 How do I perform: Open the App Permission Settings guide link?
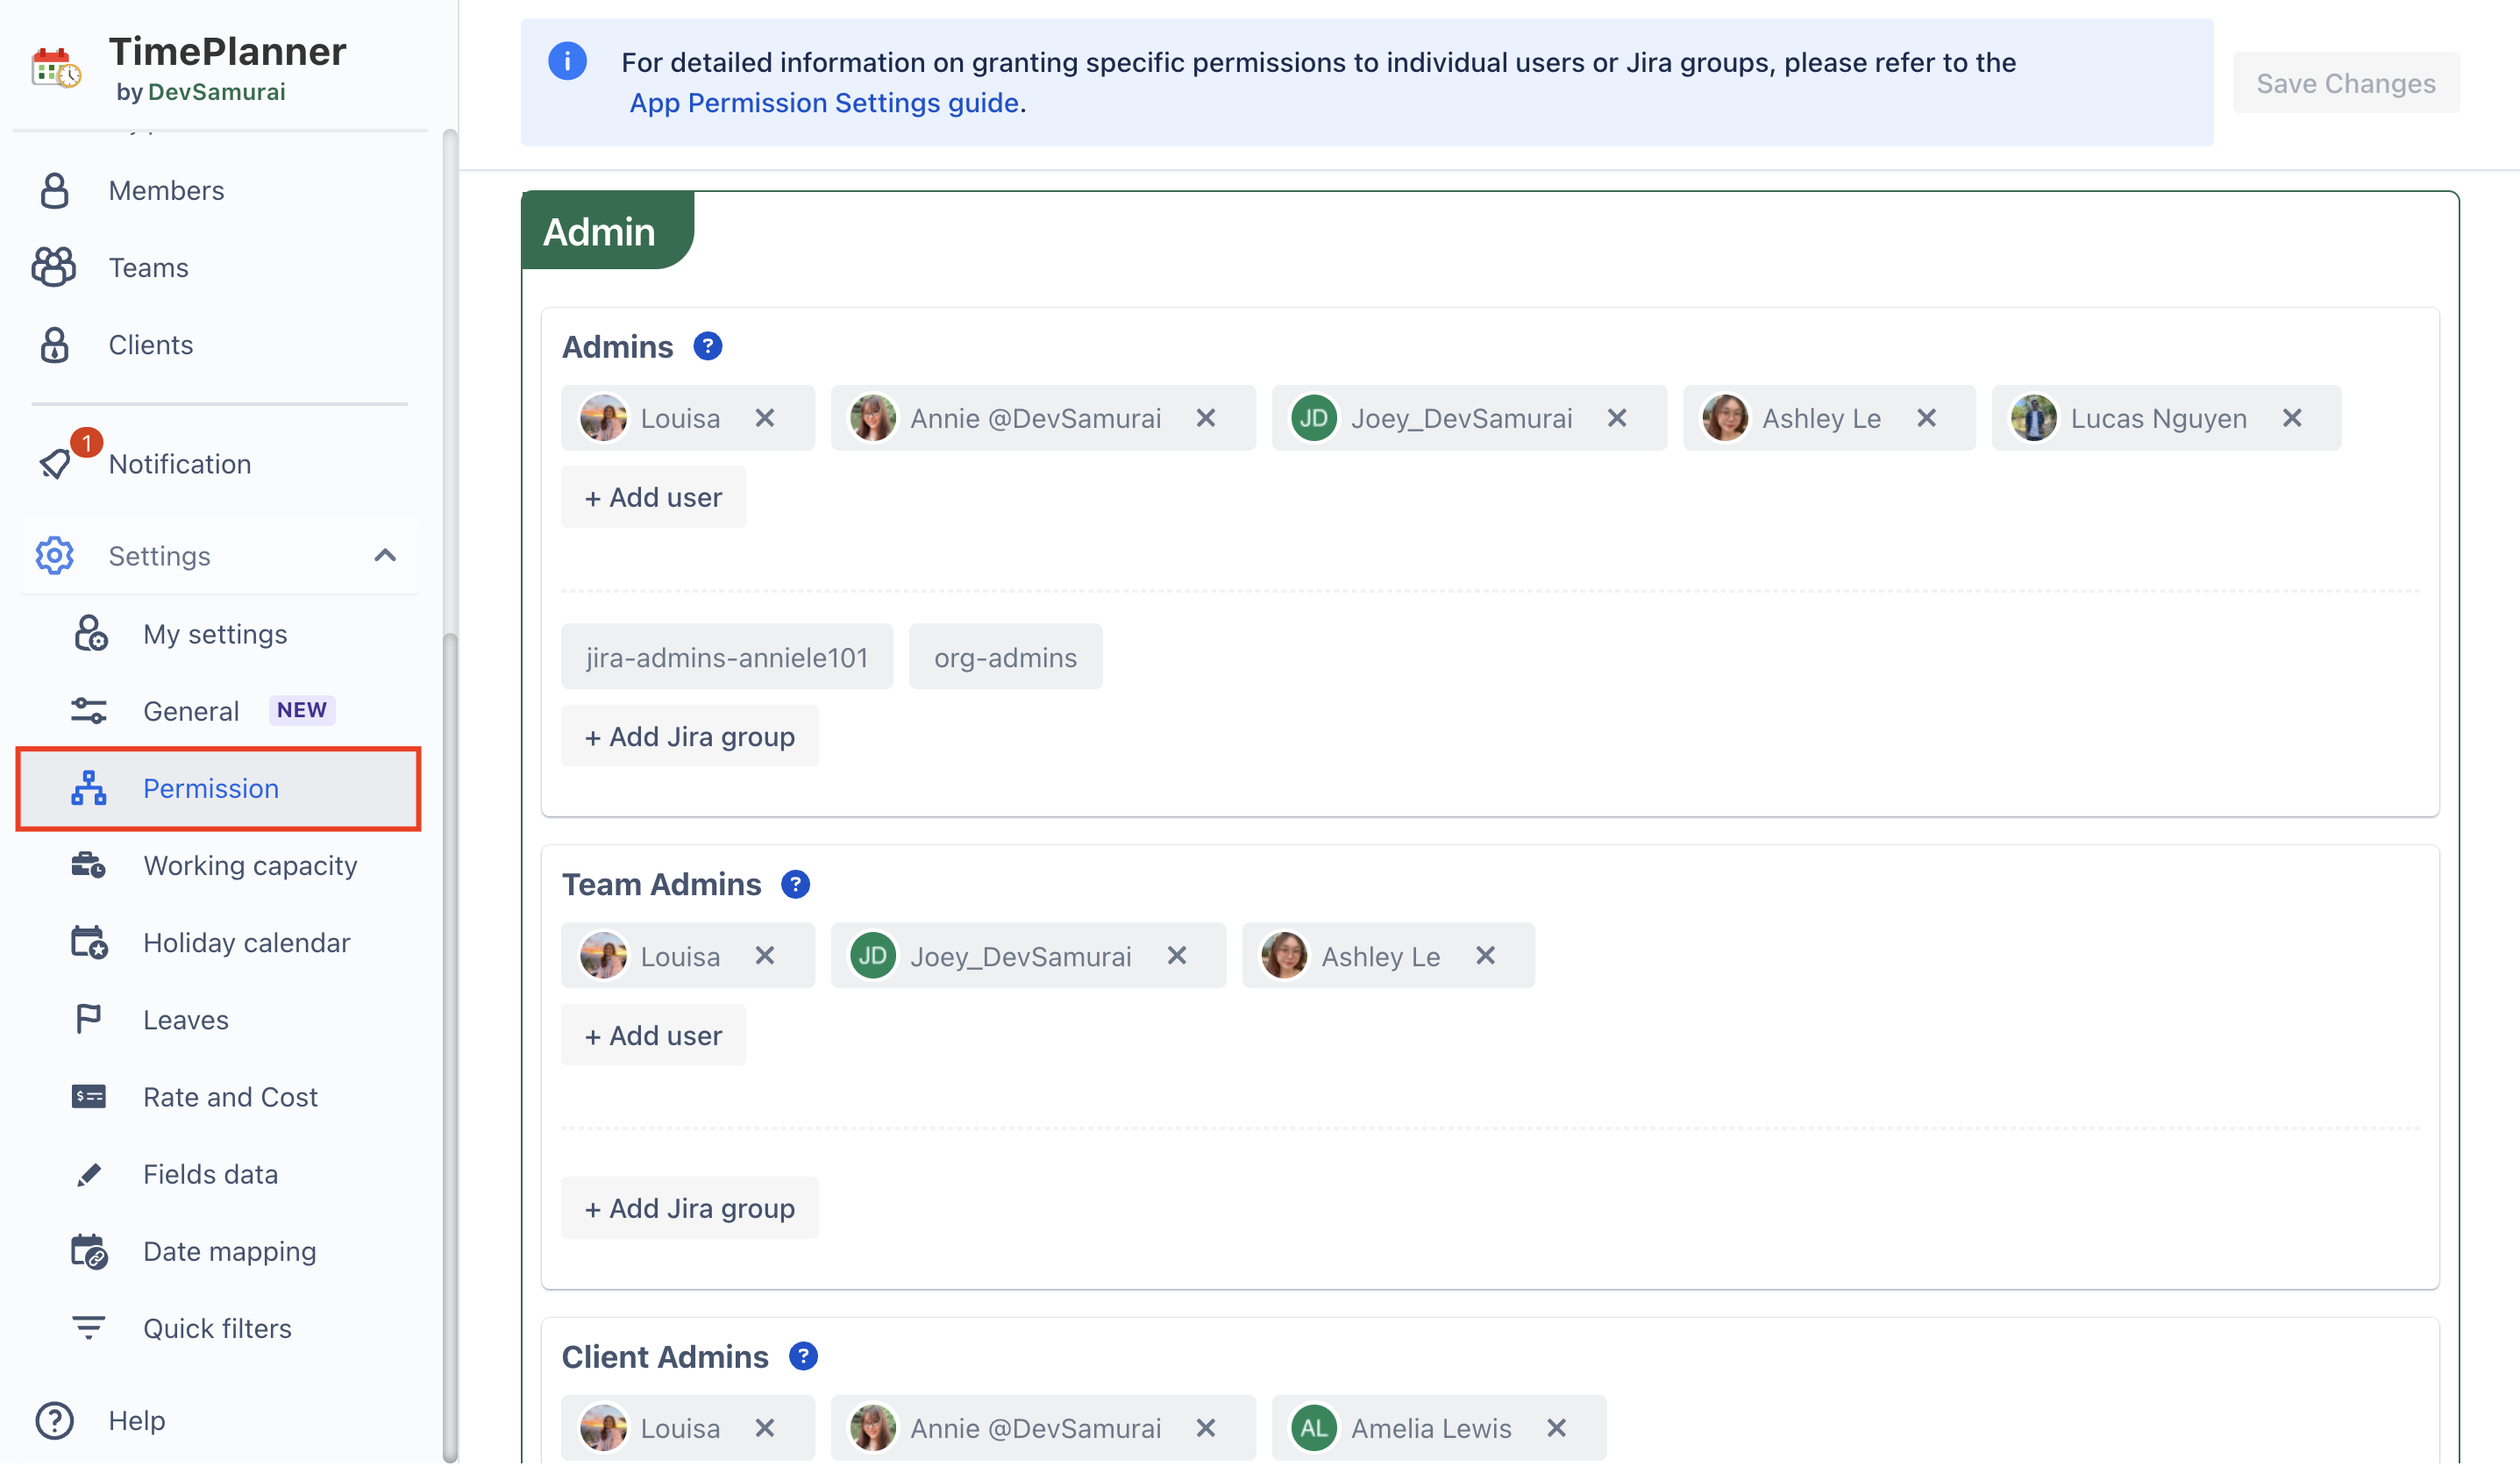click(824, 103)
